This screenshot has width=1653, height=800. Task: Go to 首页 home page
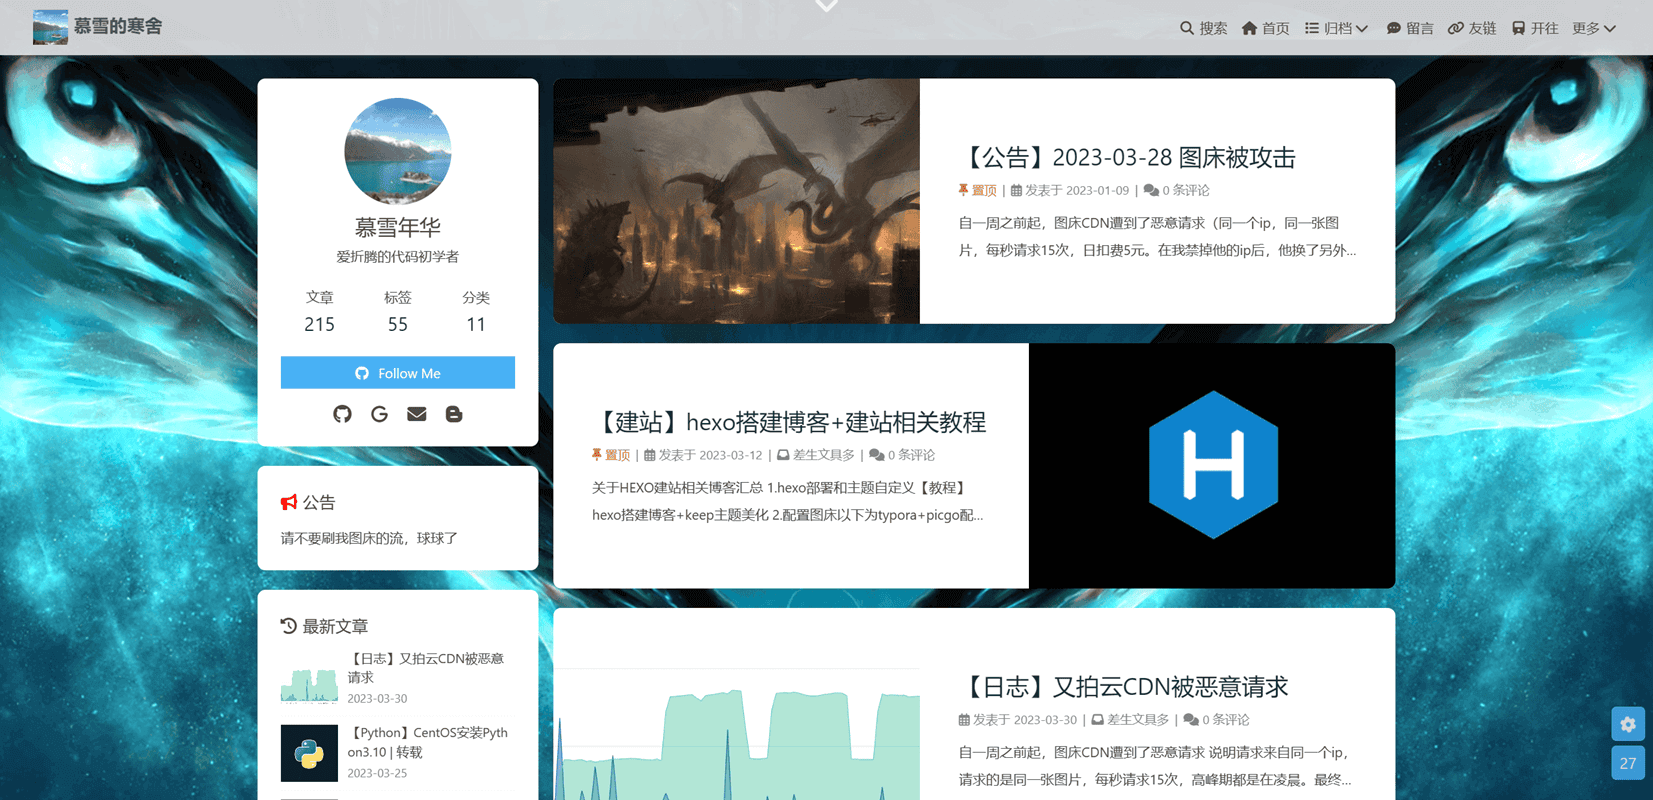click(1265, 28)
